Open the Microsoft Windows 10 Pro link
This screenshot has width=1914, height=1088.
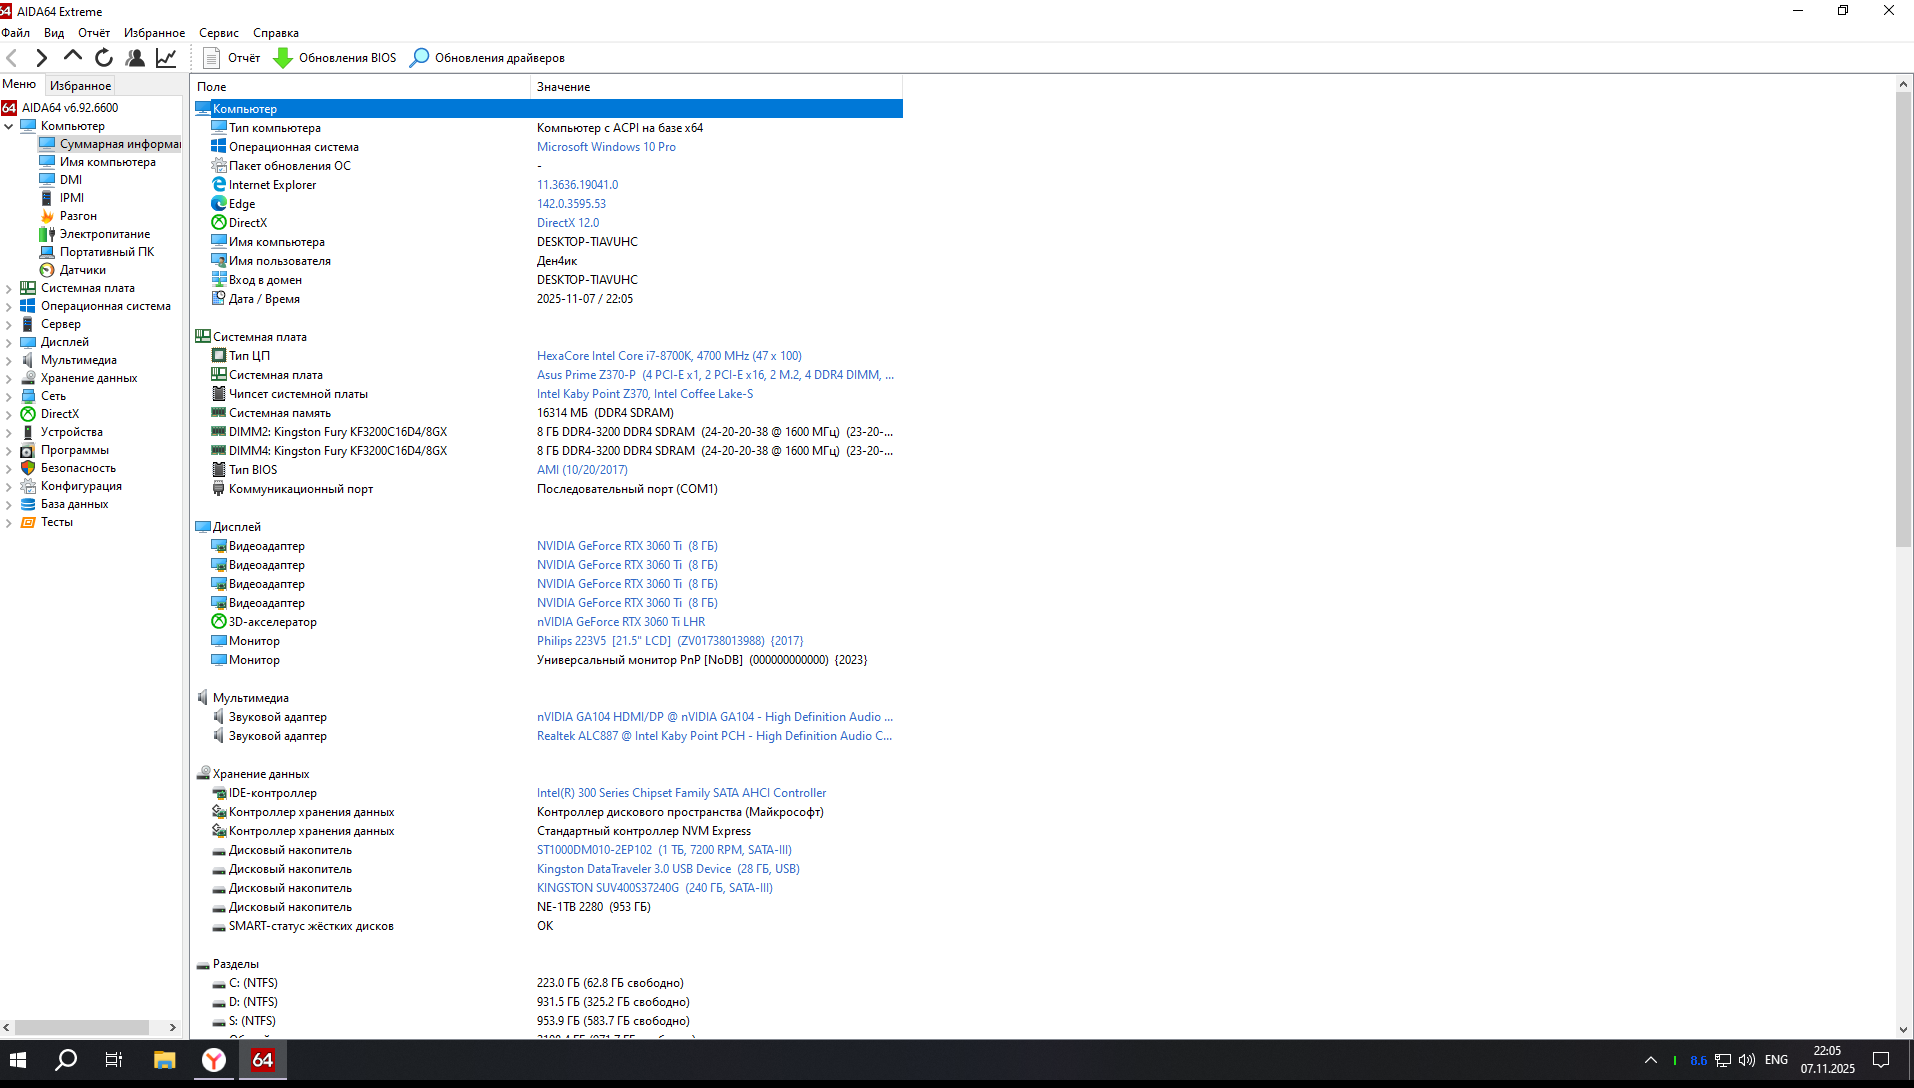click(x=606, y=147)
